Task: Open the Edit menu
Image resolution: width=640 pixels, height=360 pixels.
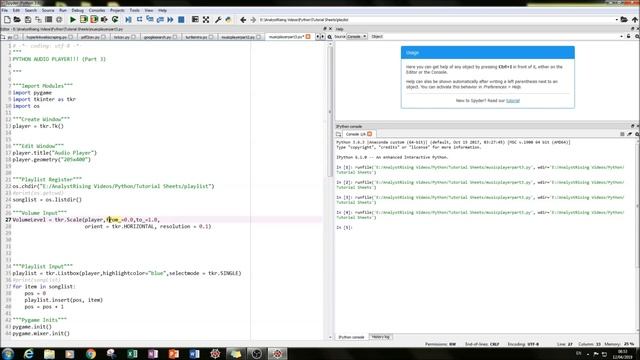Action: pyautogui.click(x=16, y=10)
